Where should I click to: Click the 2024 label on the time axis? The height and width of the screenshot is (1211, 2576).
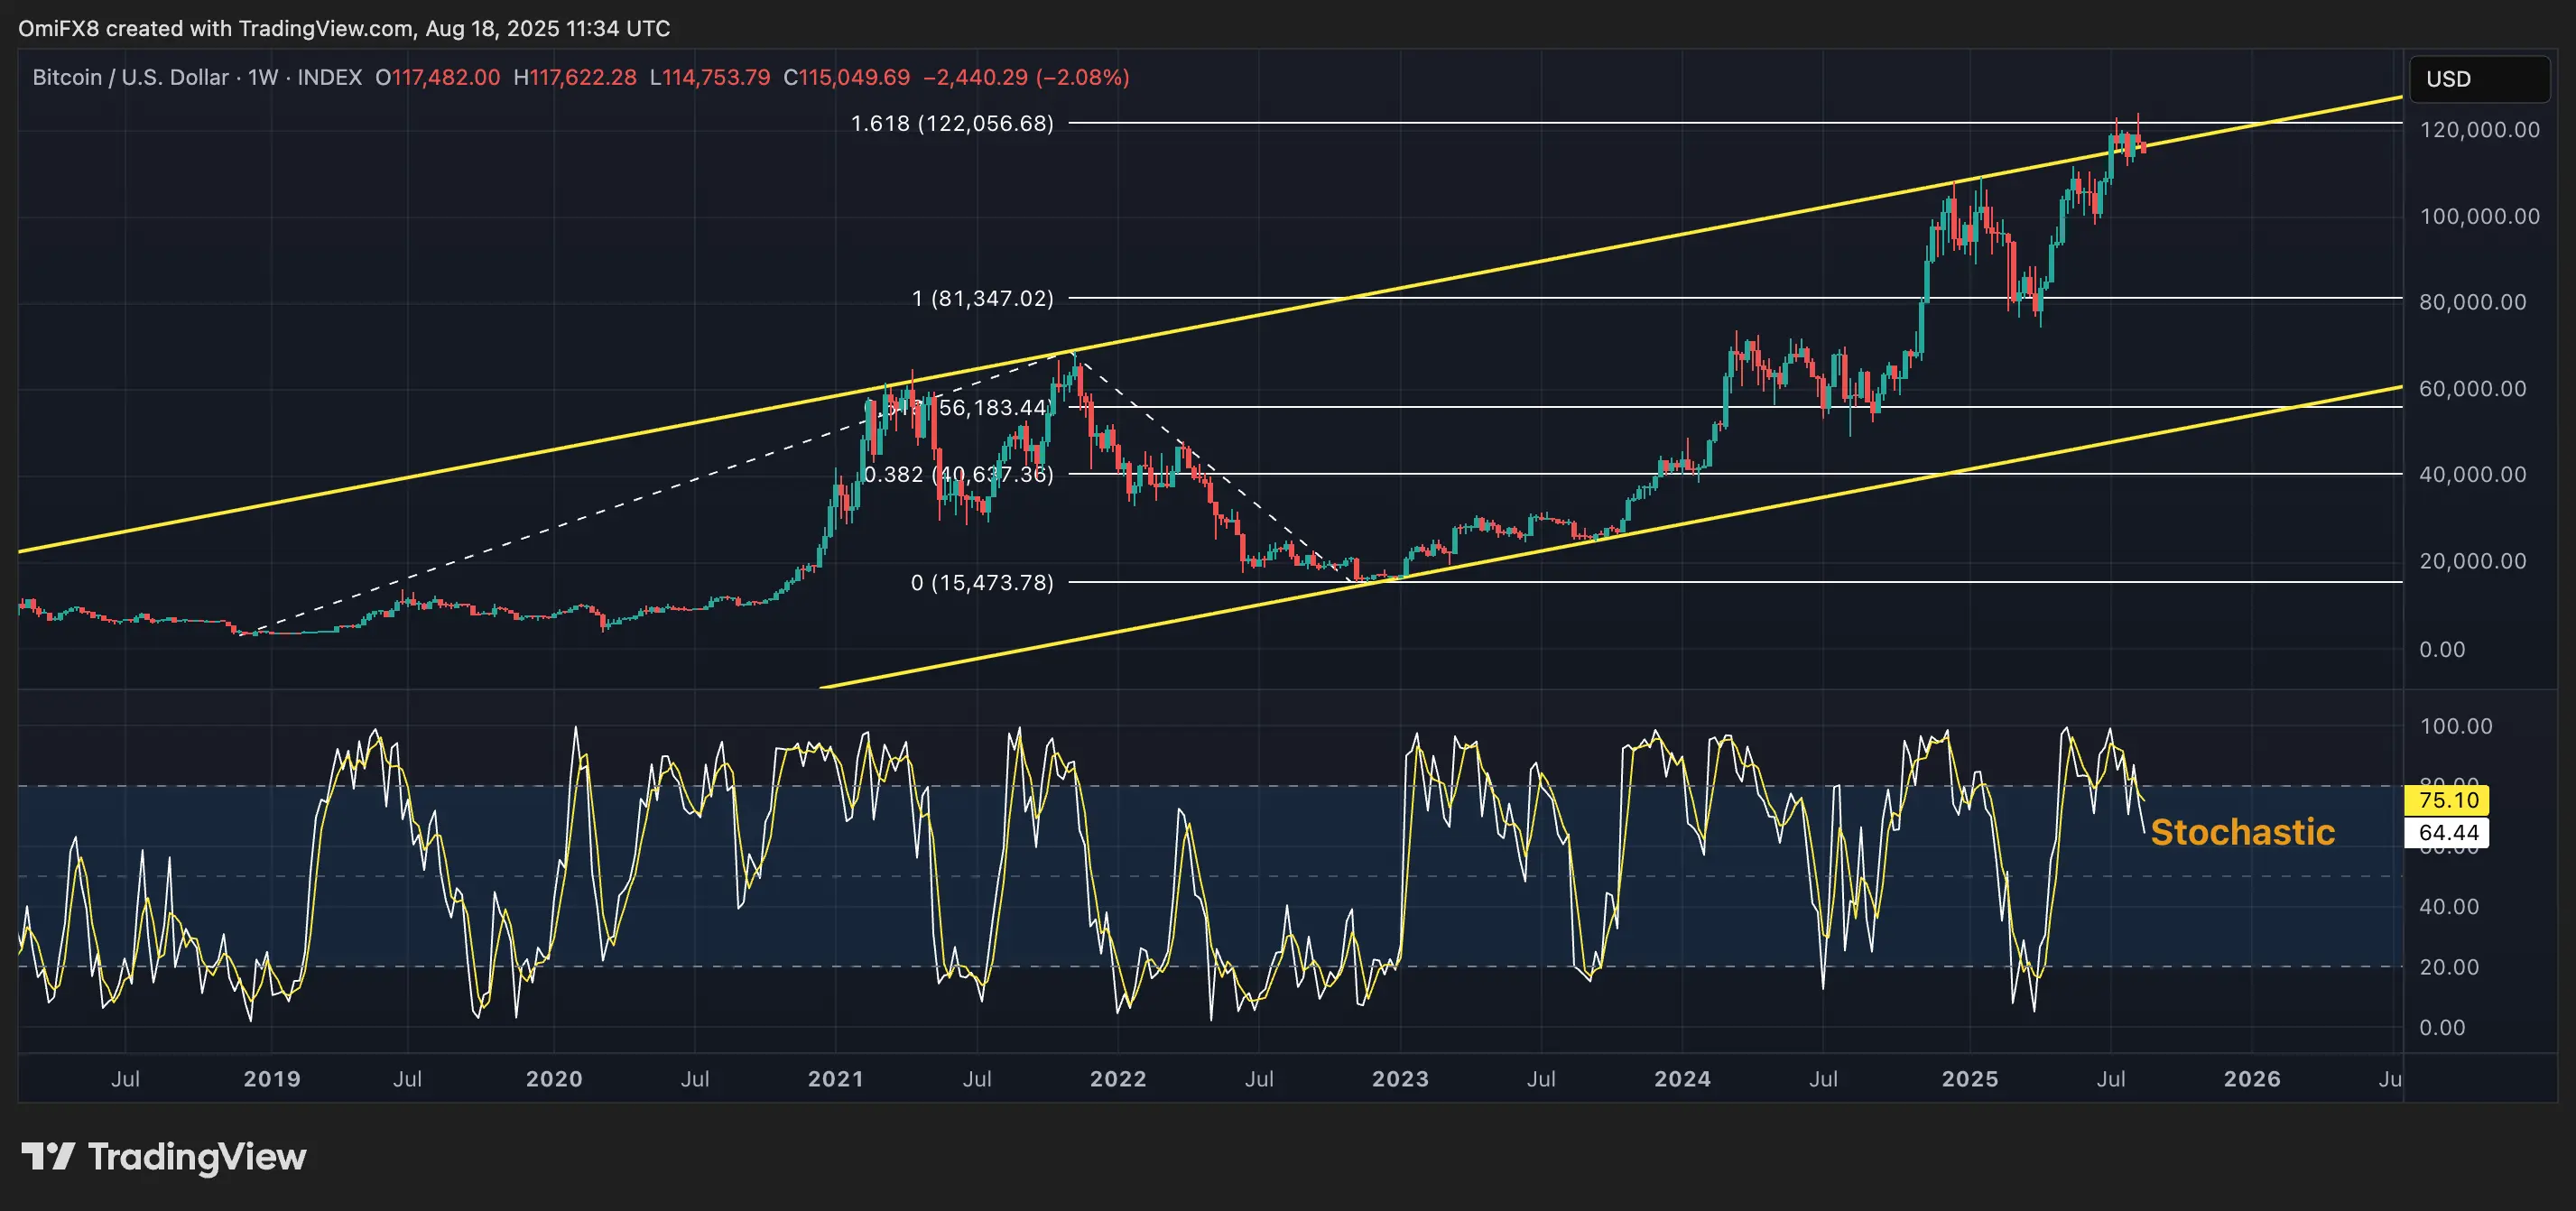(1683, 1080)
